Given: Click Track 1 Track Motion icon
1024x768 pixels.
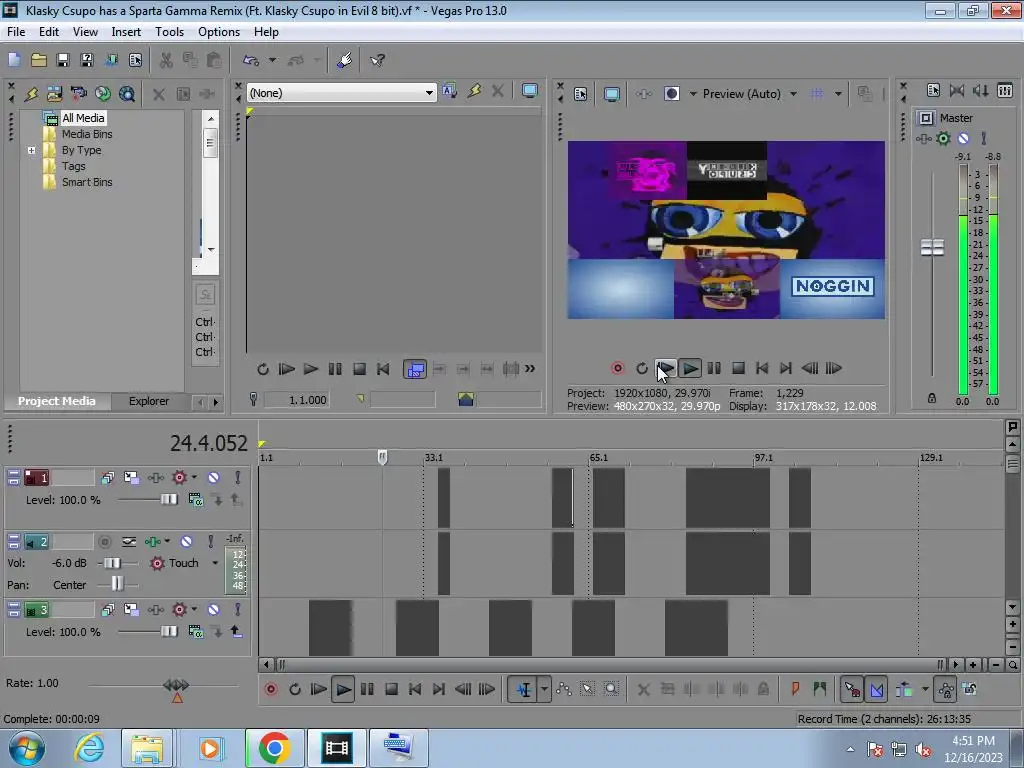Looking at the screenshot, I should [131, 478].
